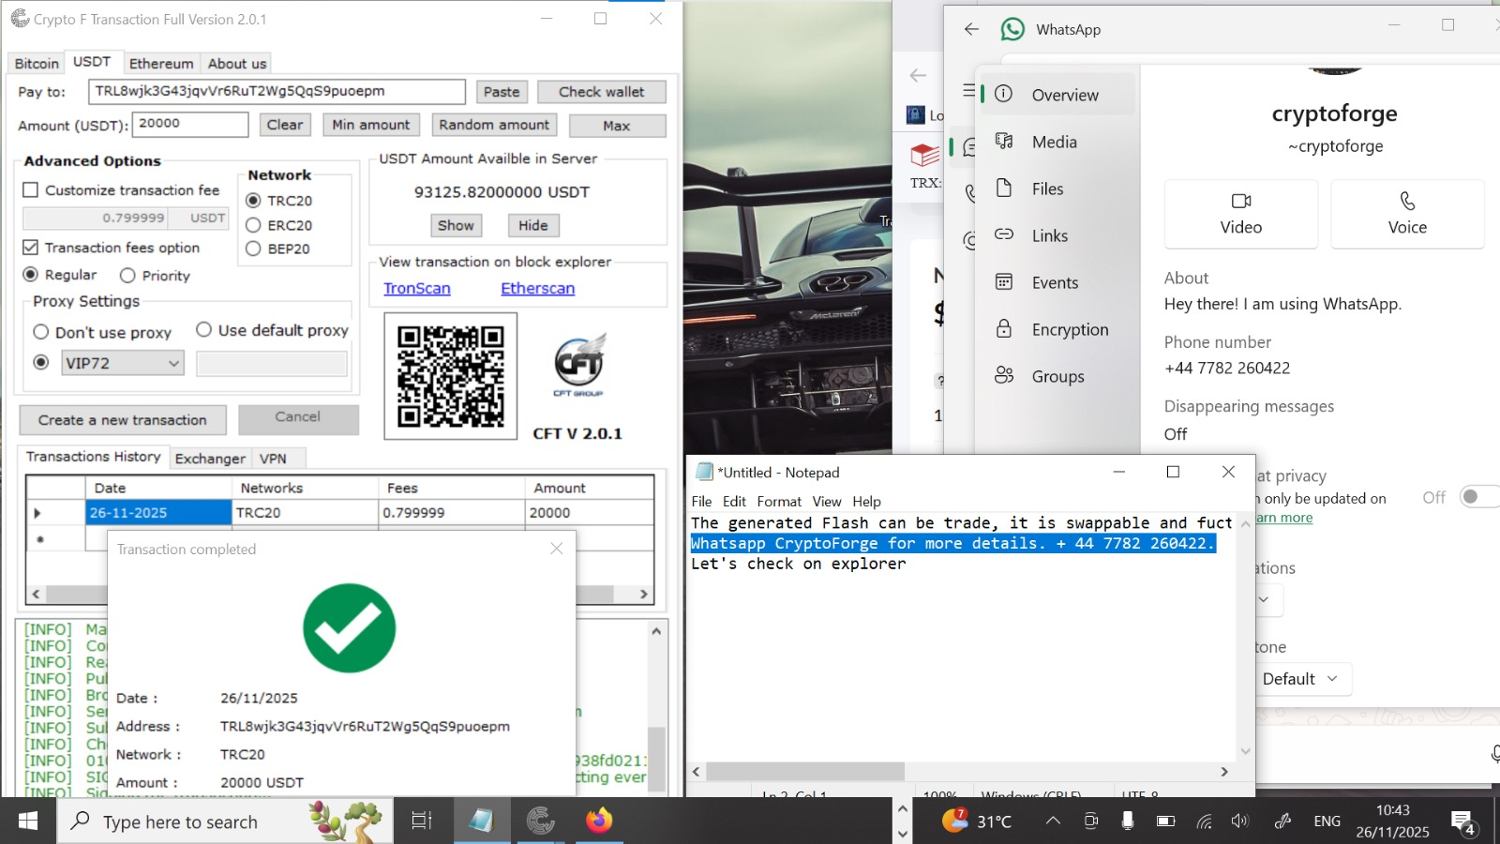Open the Encryption lock item
This screenshot has height=844, width=1500.
1004,329
